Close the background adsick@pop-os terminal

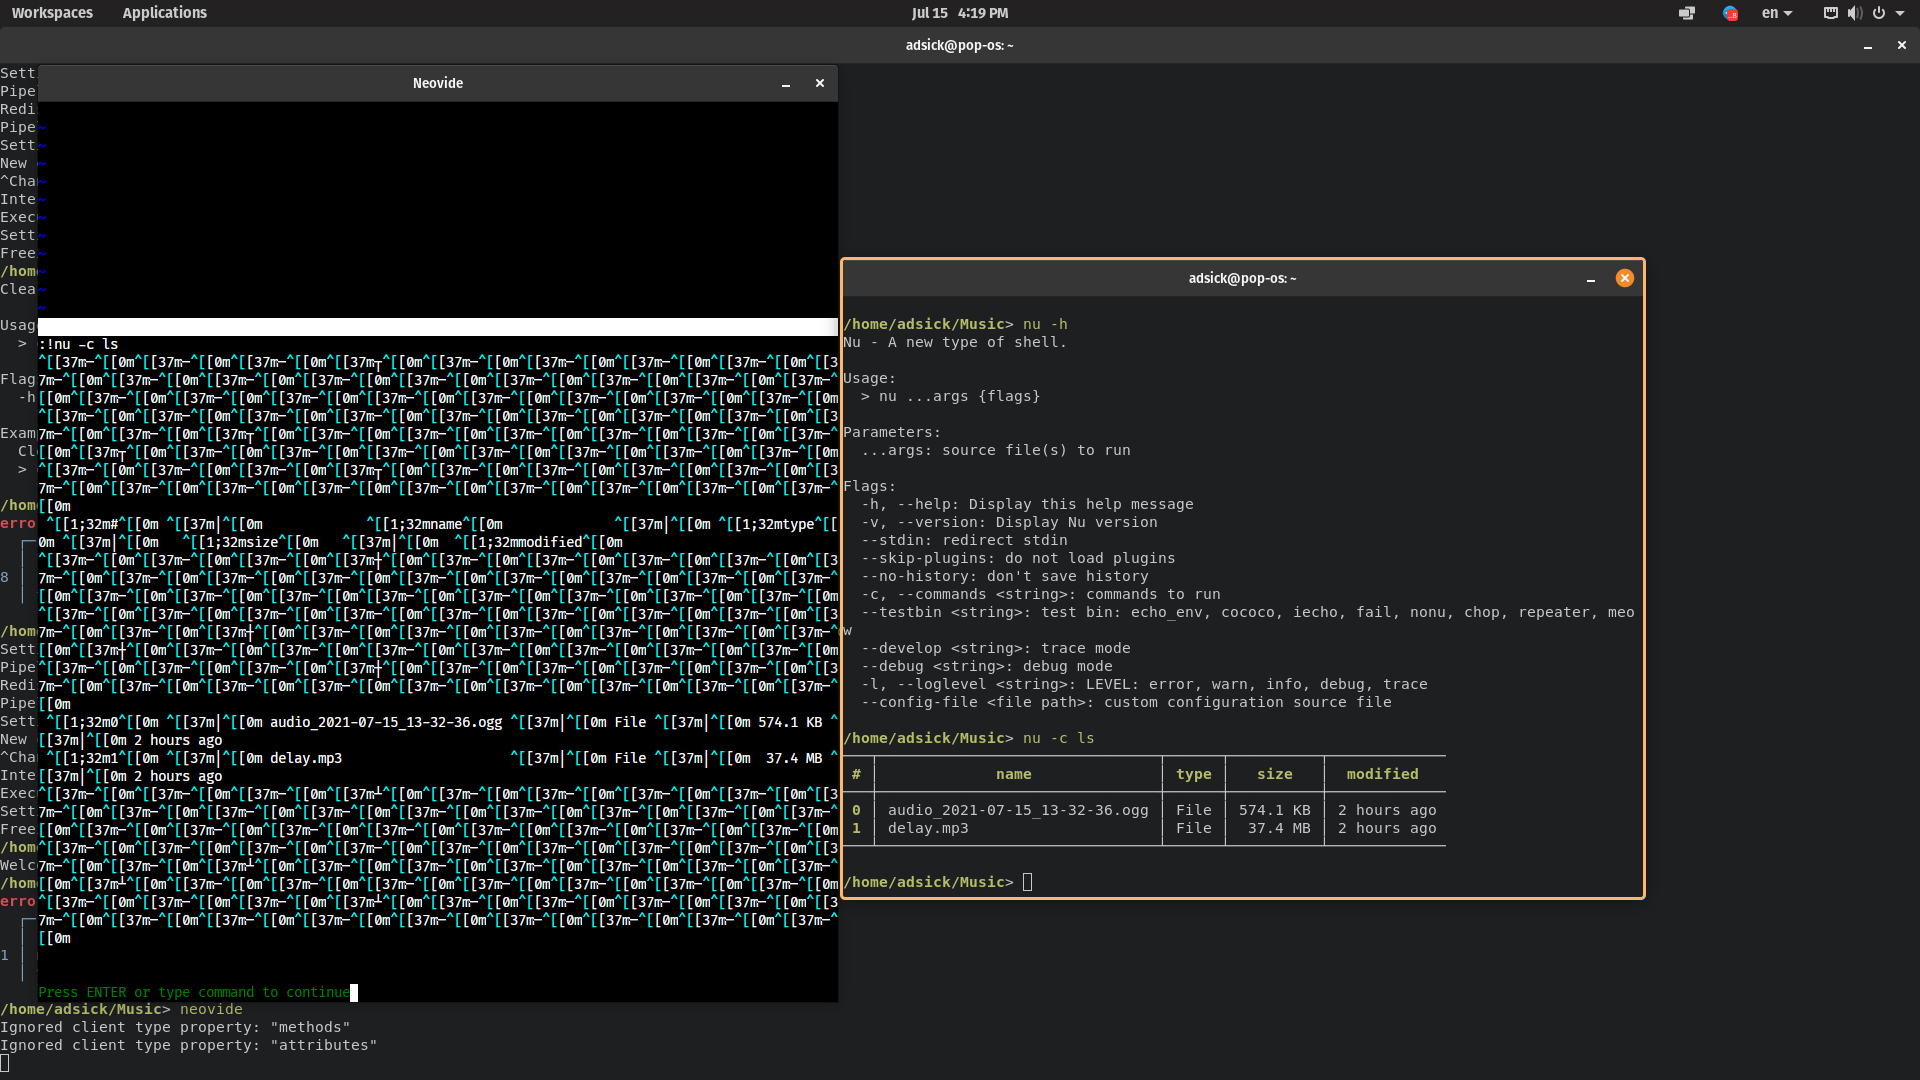click(1901, 45)
